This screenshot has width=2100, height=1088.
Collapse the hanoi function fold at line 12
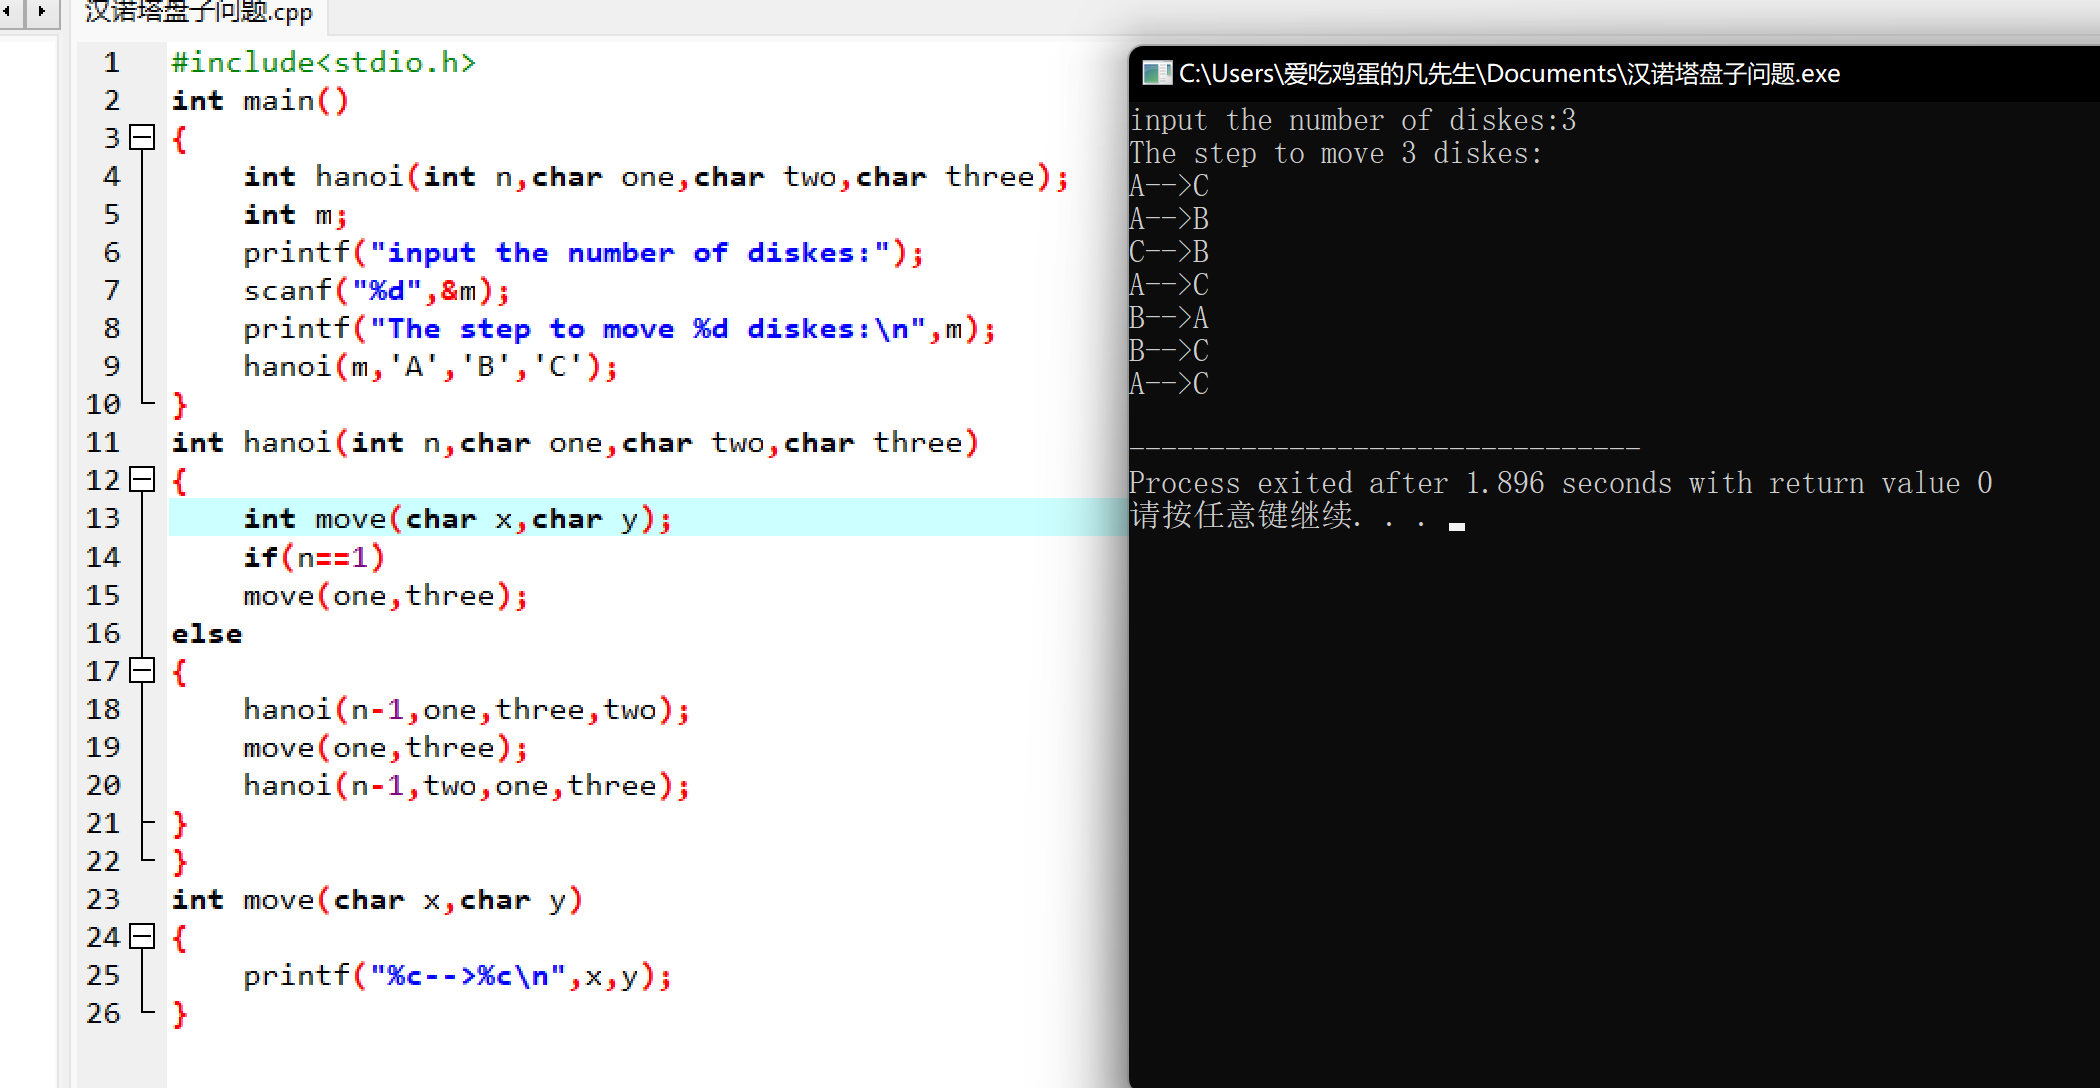point(143,480)
